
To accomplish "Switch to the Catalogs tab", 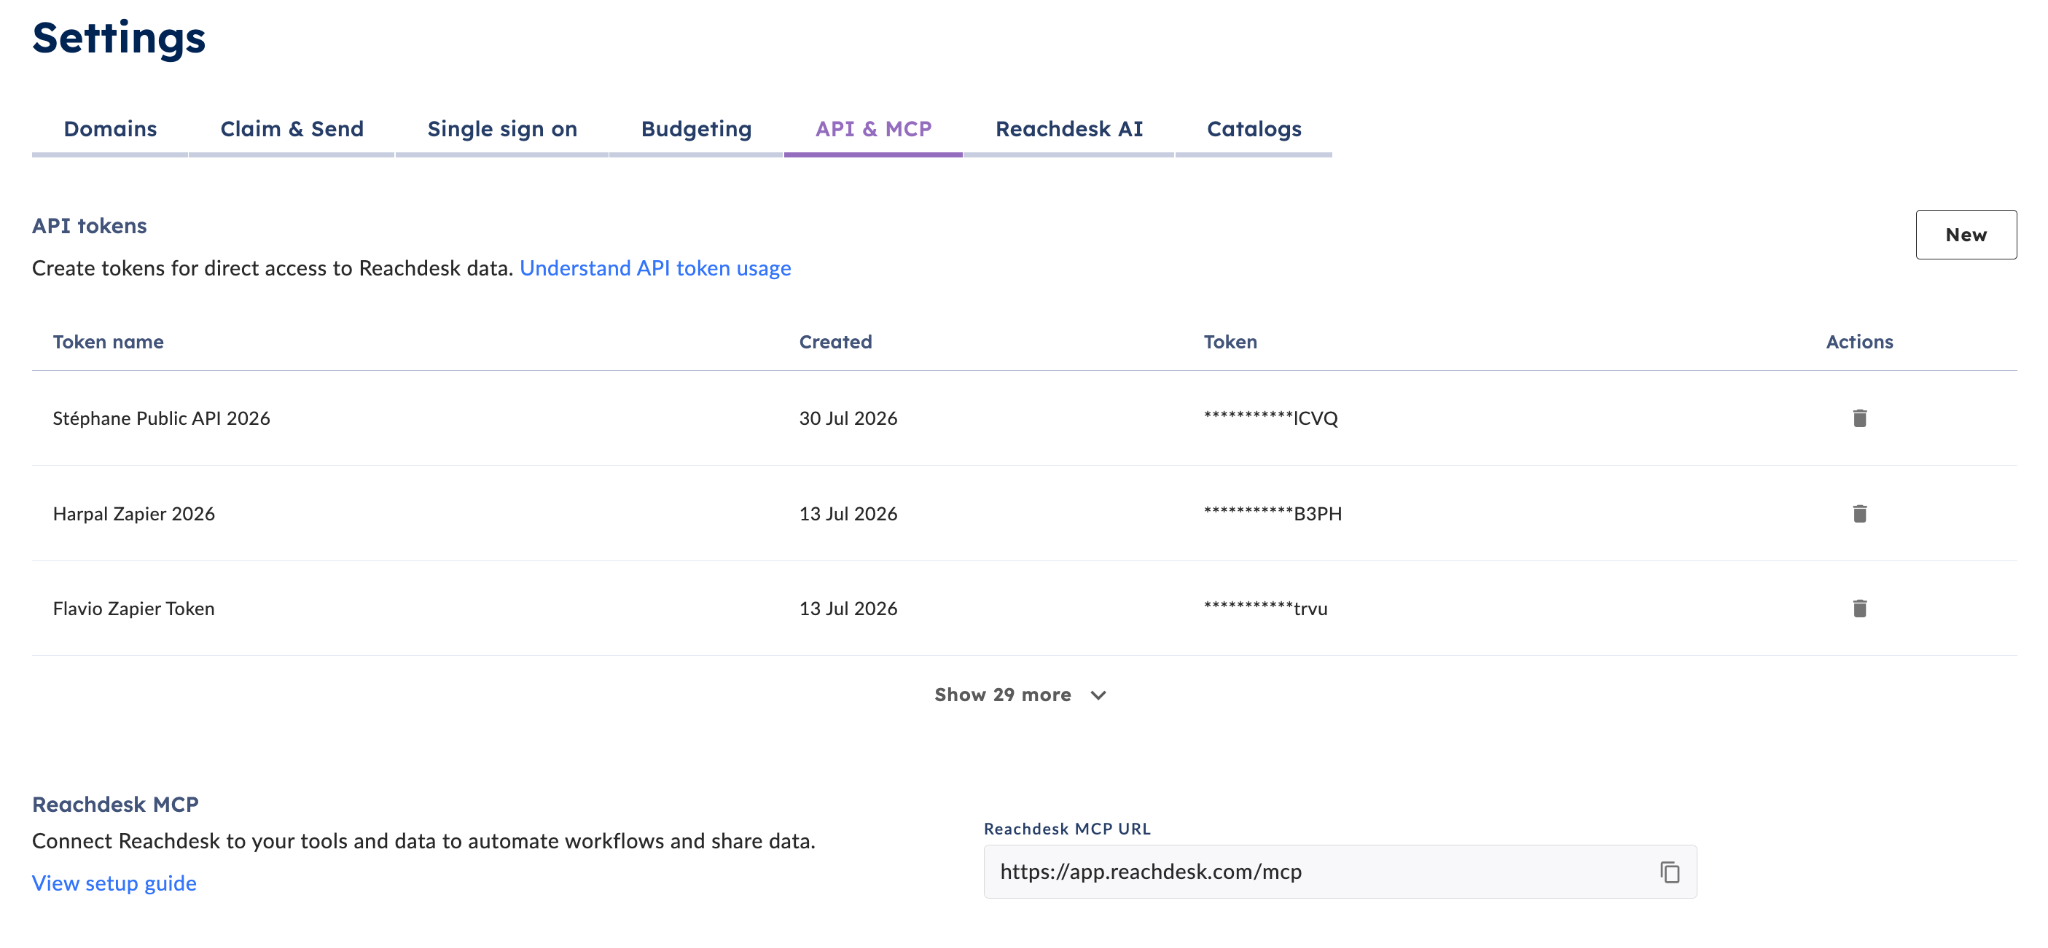I will pos(1254,129).
